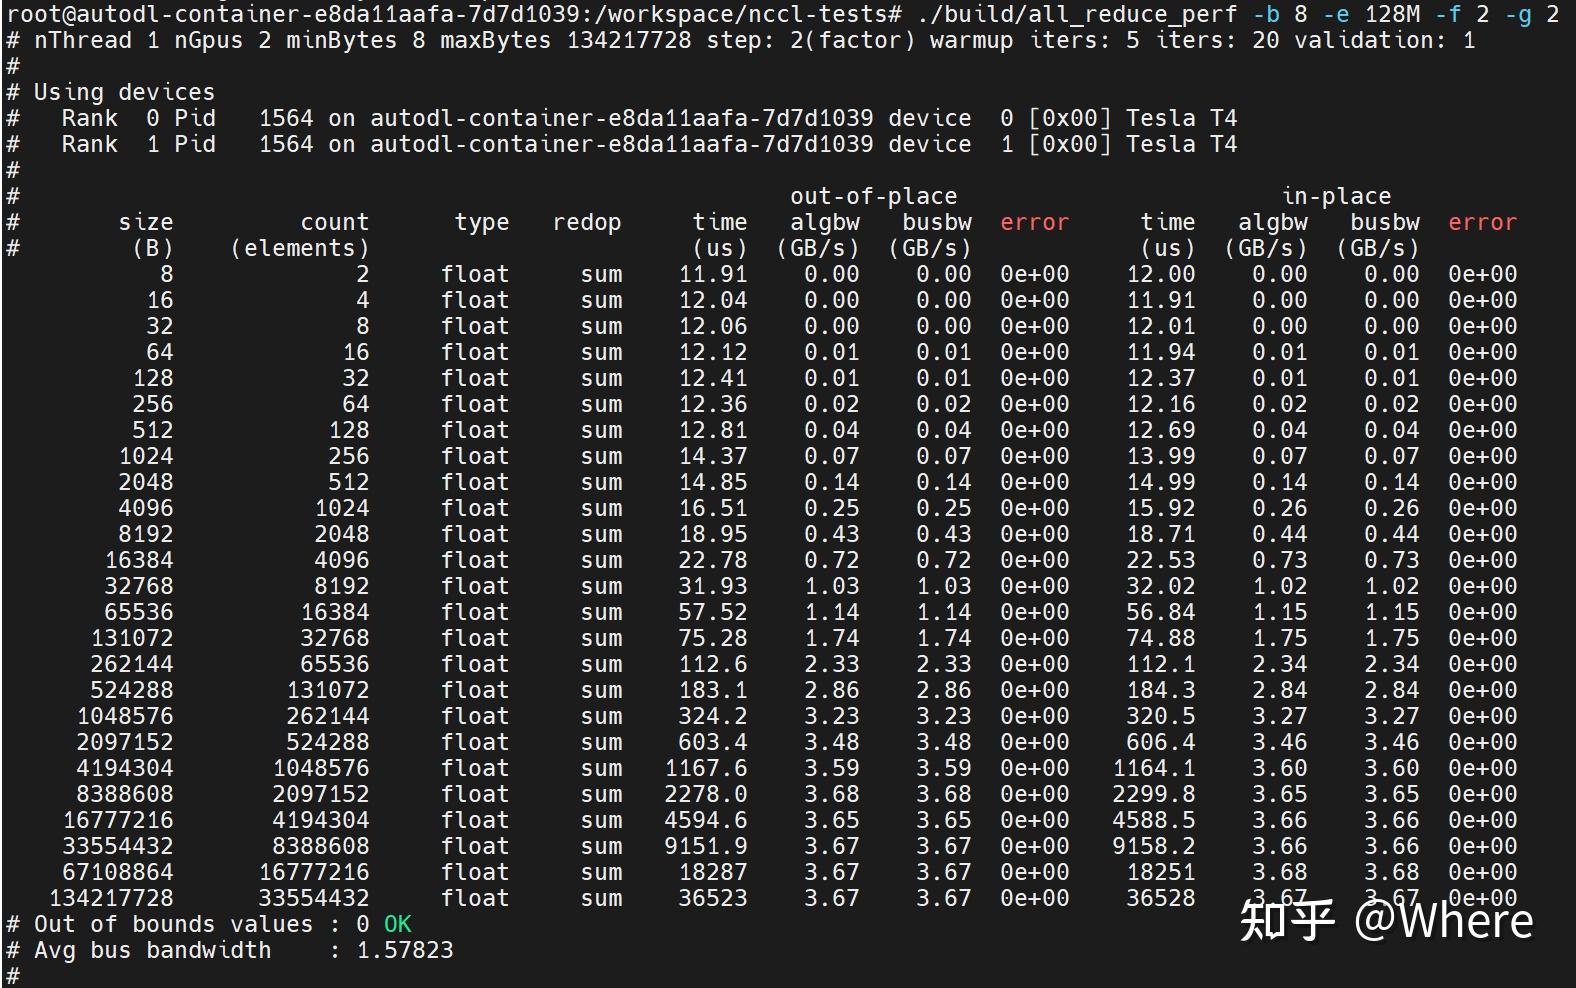Click the ./build/all_reduce_perf command text
Viewport: 1576px width, 988px height.
pyautogui.click(x=1076, y=14)
